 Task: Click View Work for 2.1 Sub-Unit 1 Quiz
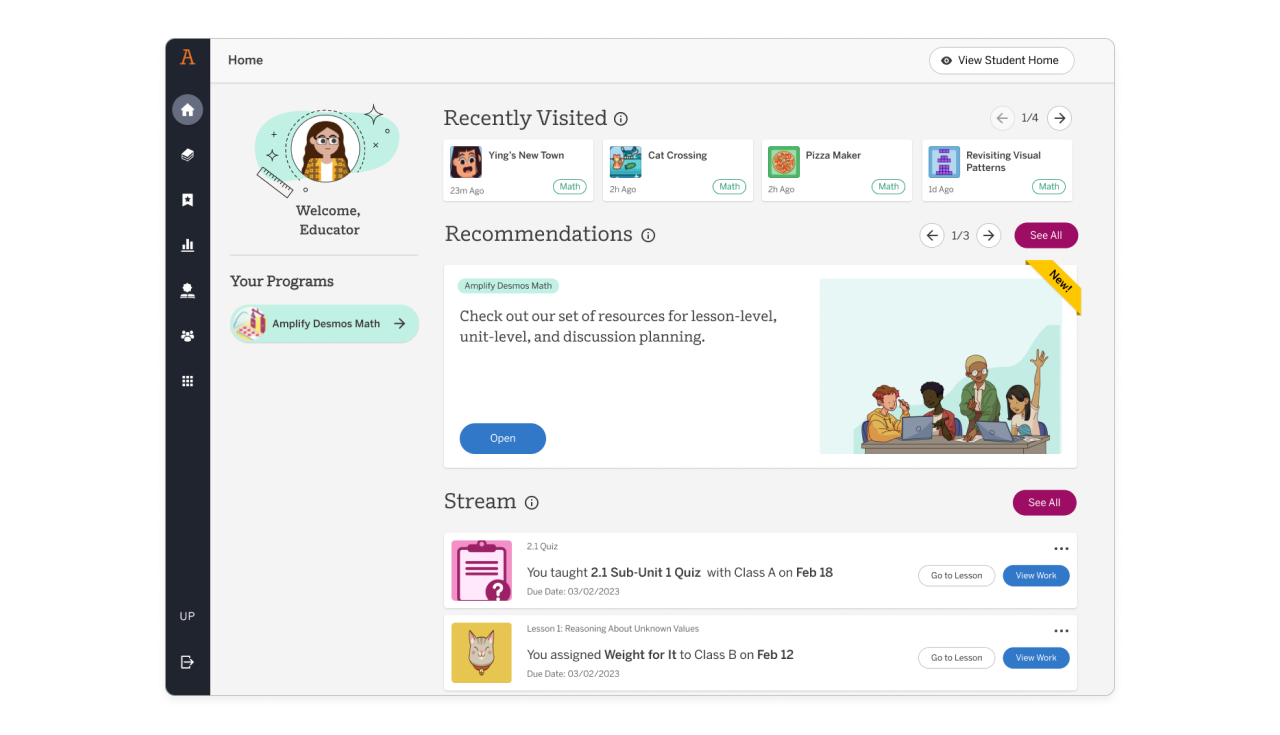(x=1036, y=575)
